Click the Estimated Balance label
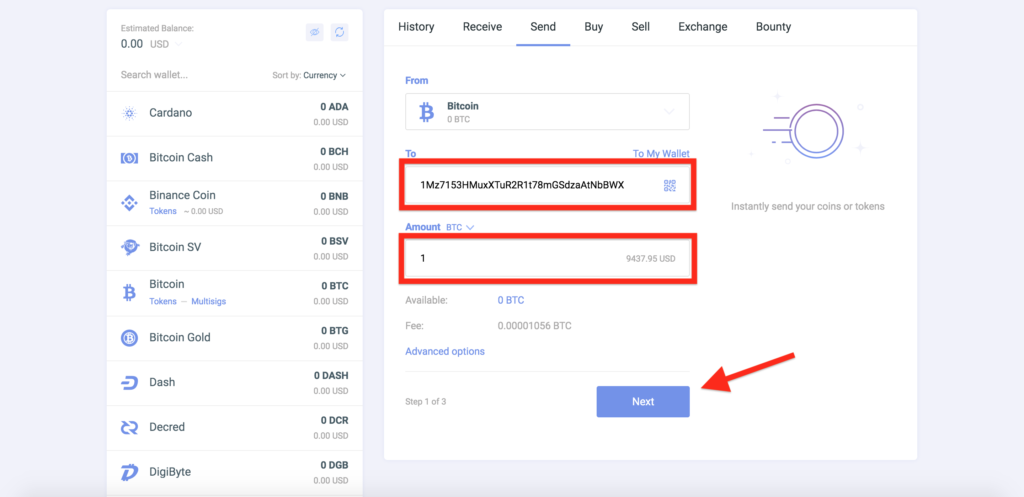Viewport: 1024px width, 497px height. point(157,29)
